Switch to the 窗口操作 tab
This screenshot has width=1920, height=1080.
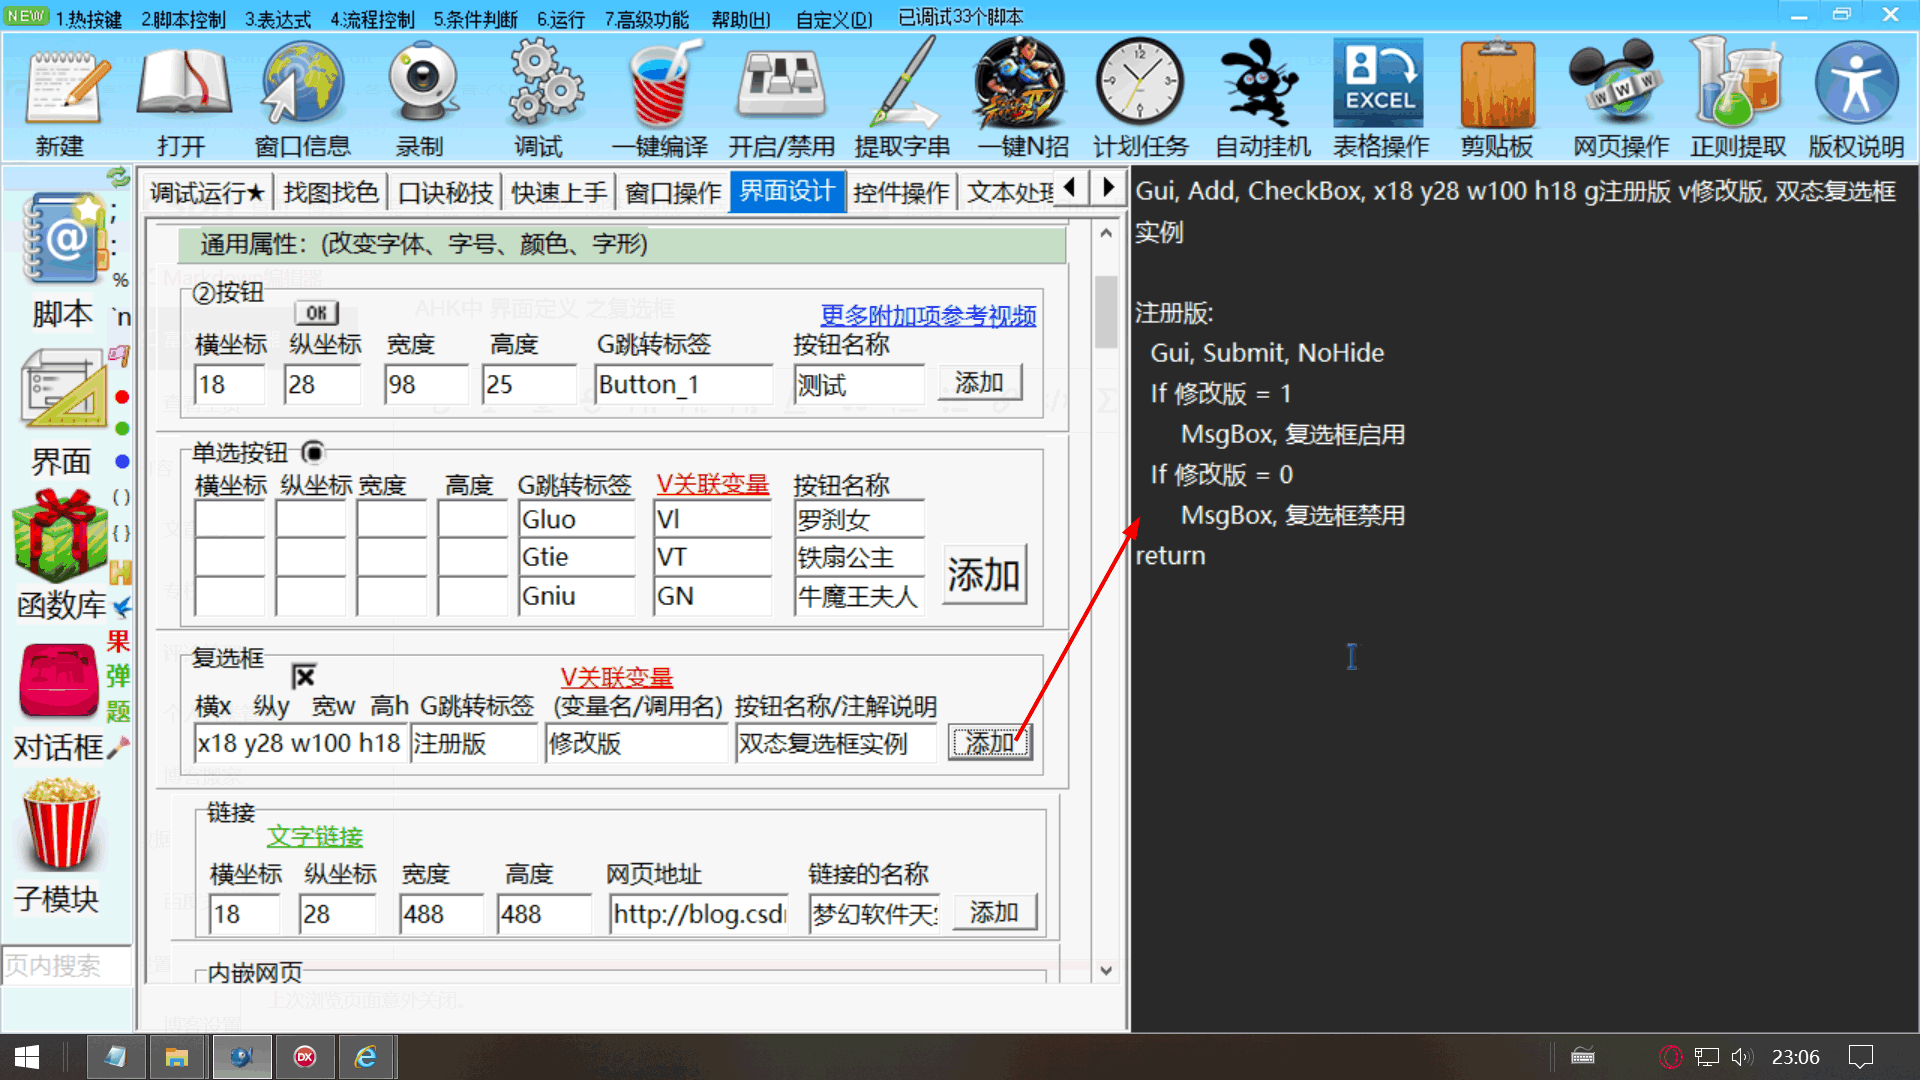click(x=671, y=191)
